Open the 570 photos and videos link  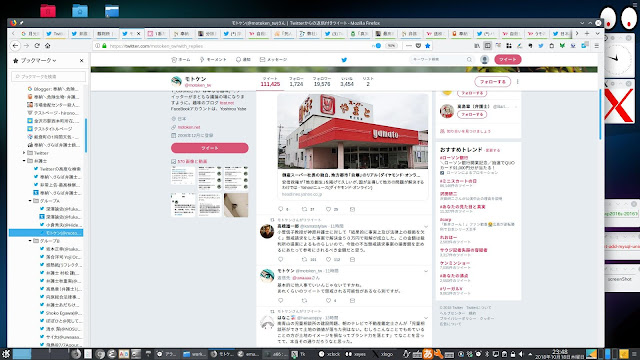point(192,162)
